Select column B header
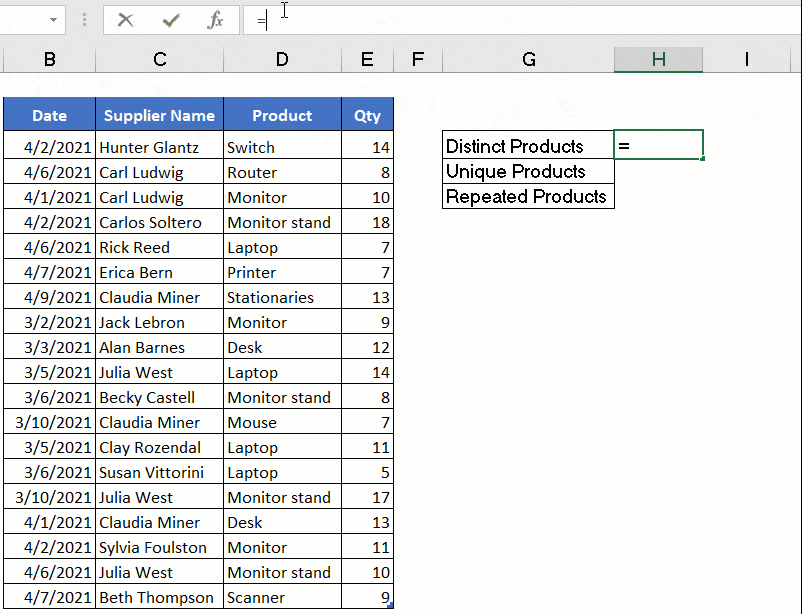 click(x=49, y=60)
